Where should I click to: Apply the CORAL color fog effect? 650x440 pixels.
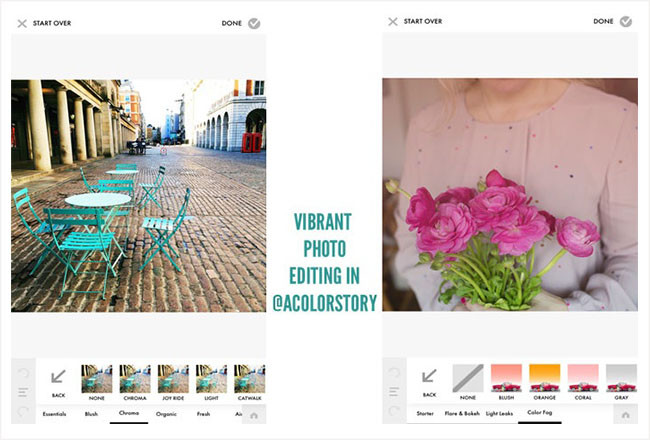[583, 378]
